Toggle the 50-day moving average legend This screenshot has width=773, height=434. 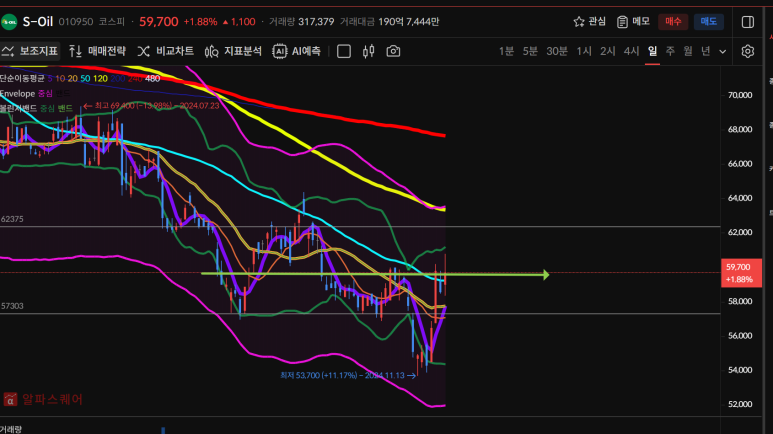tap(85, 79)
